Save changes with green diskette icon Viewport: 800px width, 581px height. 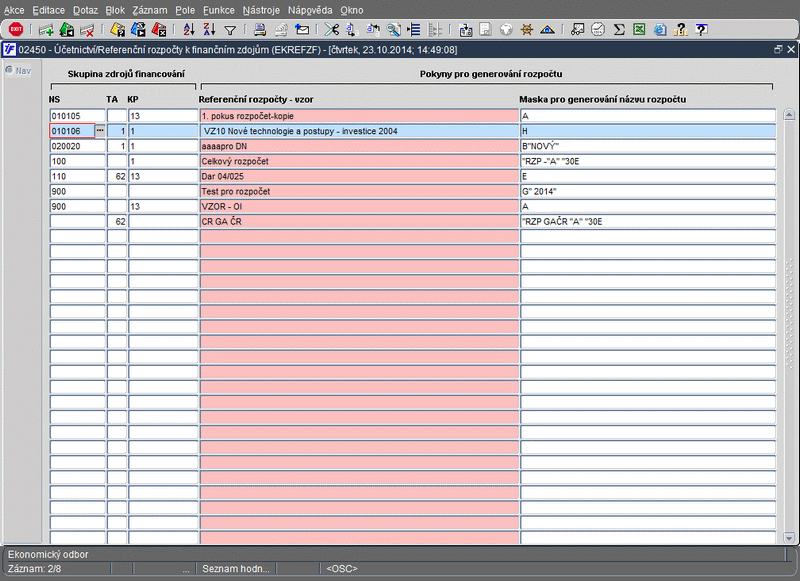click(x=67, y=30)
